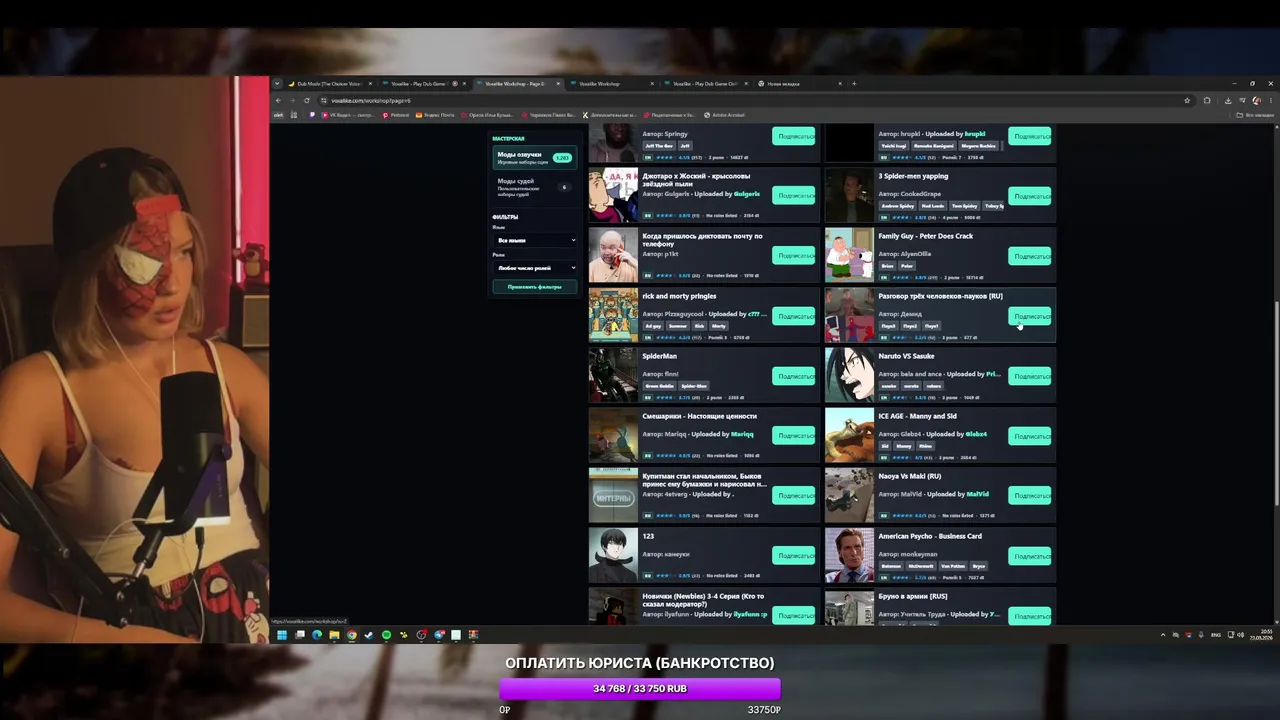This screenshot has width=1280, height=720.
Task: Subscribe to 'Смешарики - Настоящие ценности'
Action: pos(794,436)
